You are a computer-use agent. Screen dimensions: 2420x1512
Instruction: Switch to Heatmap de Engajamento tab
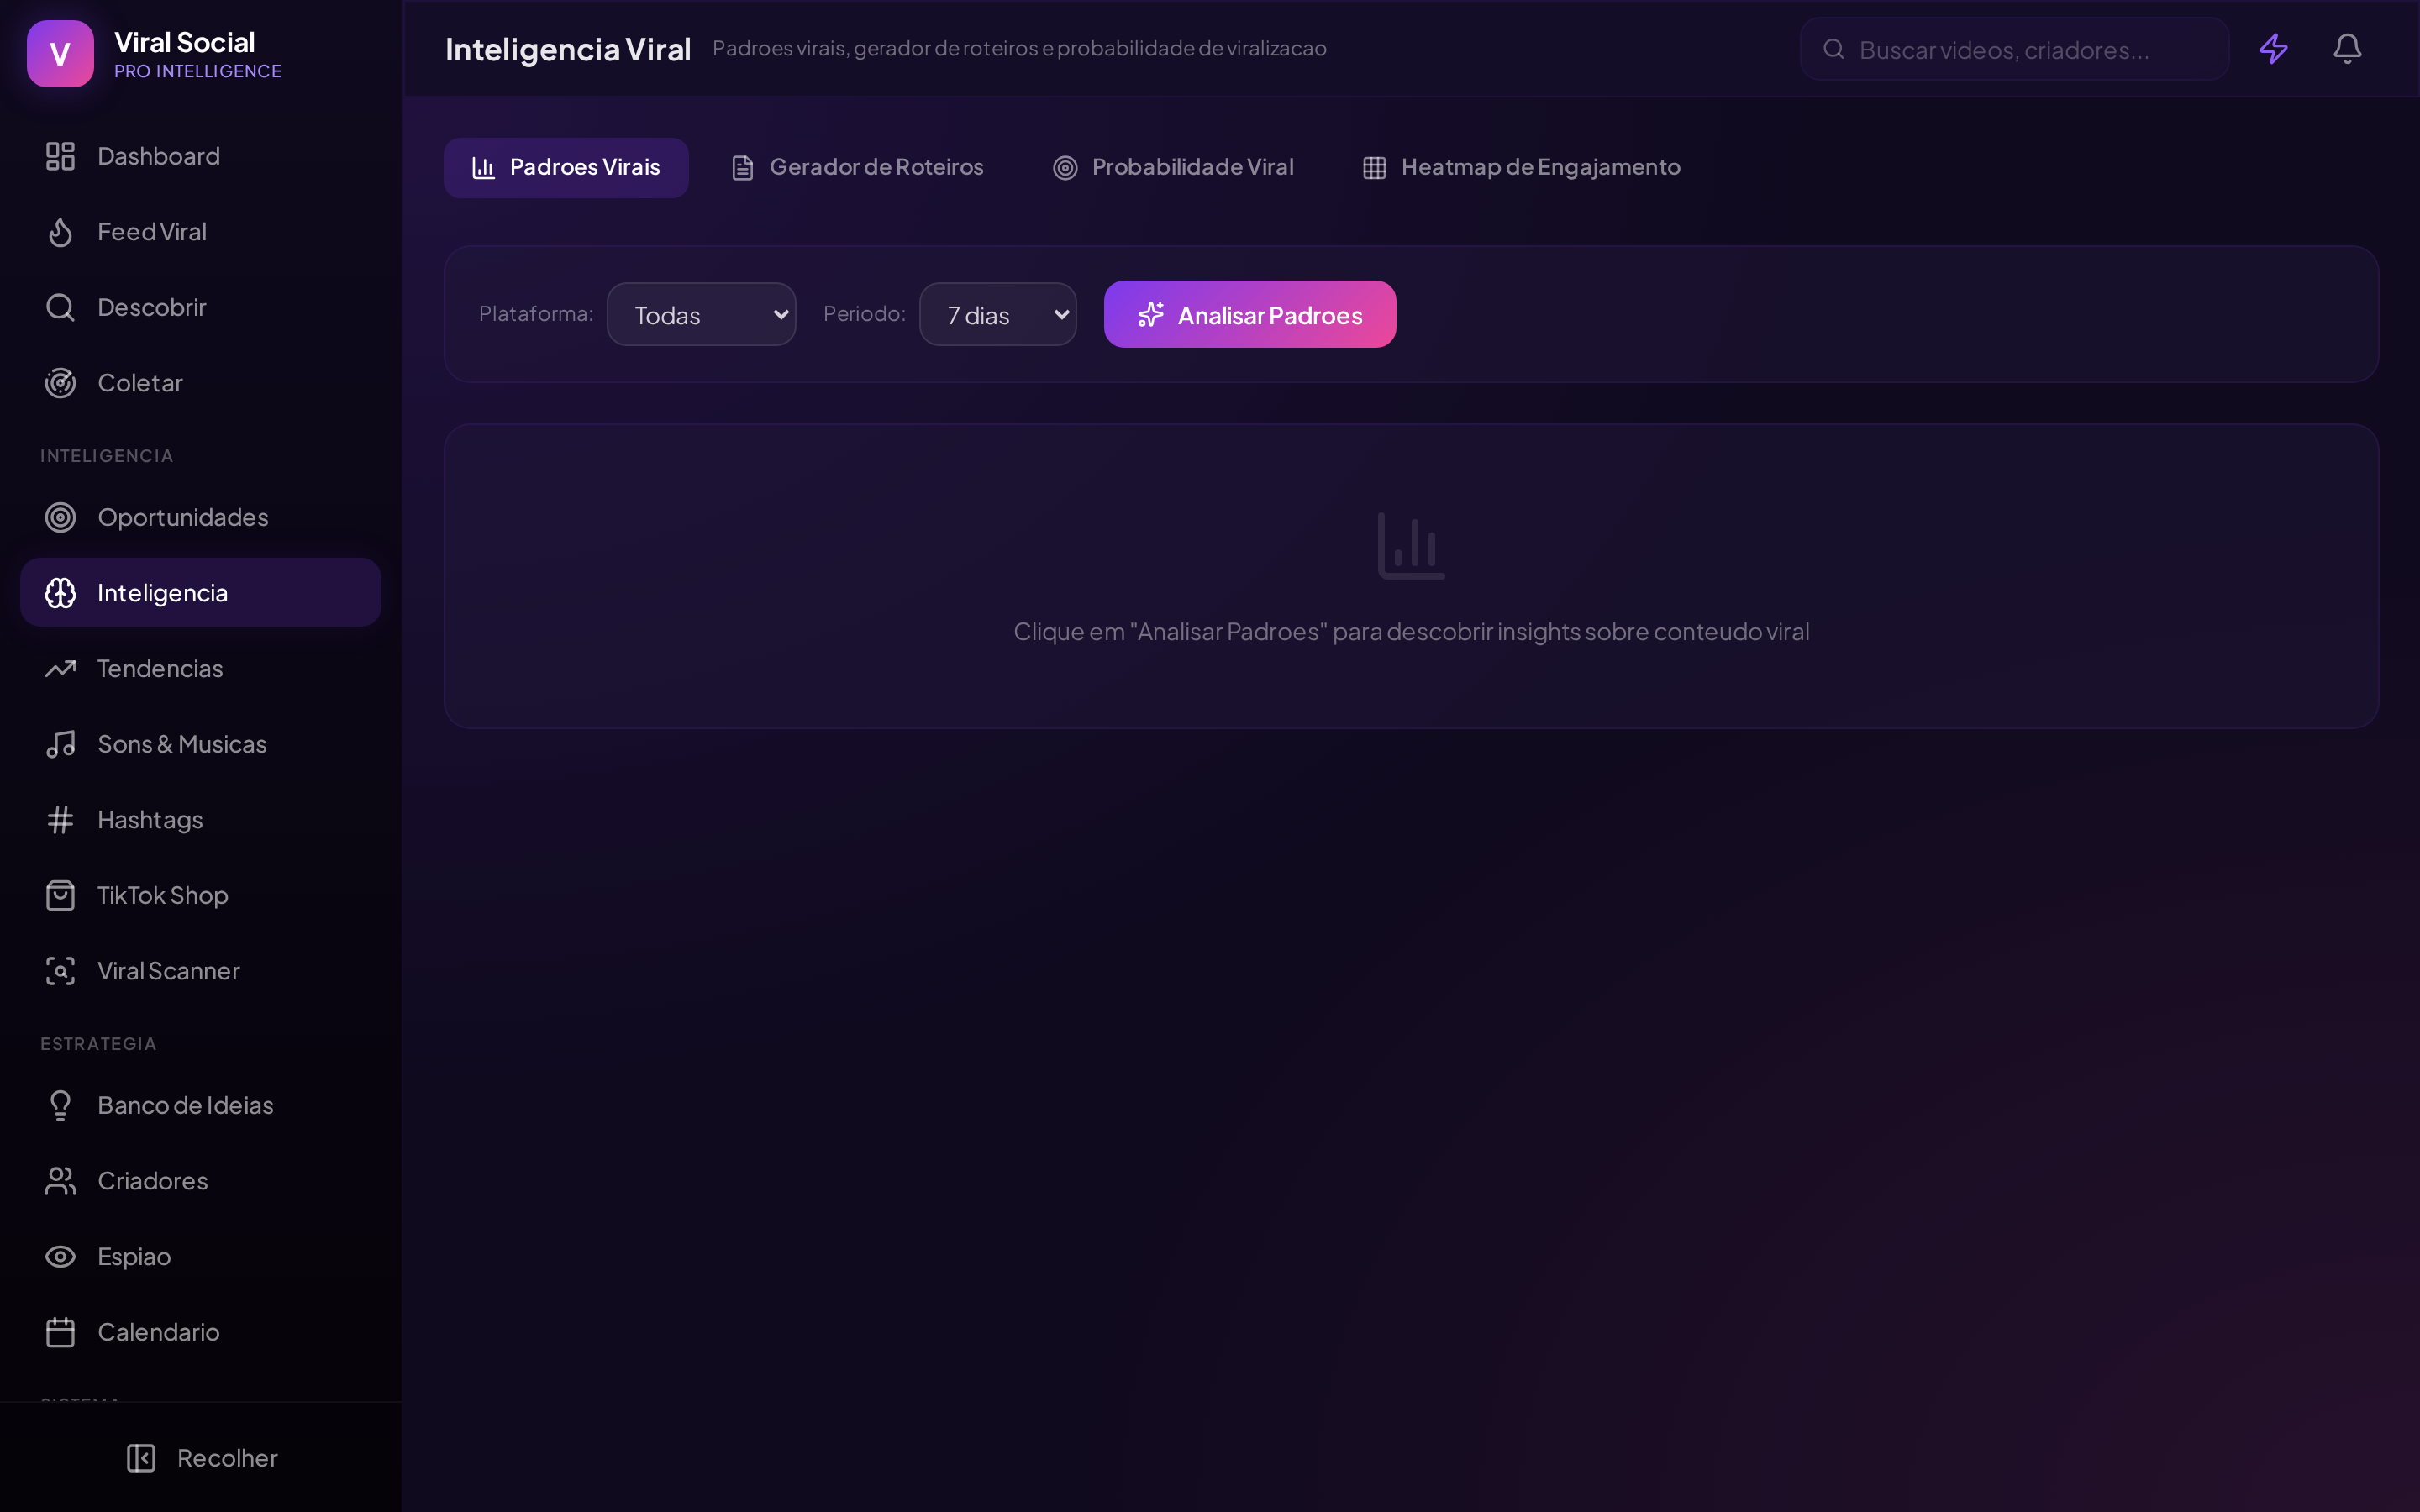(x=1521, y=167)
